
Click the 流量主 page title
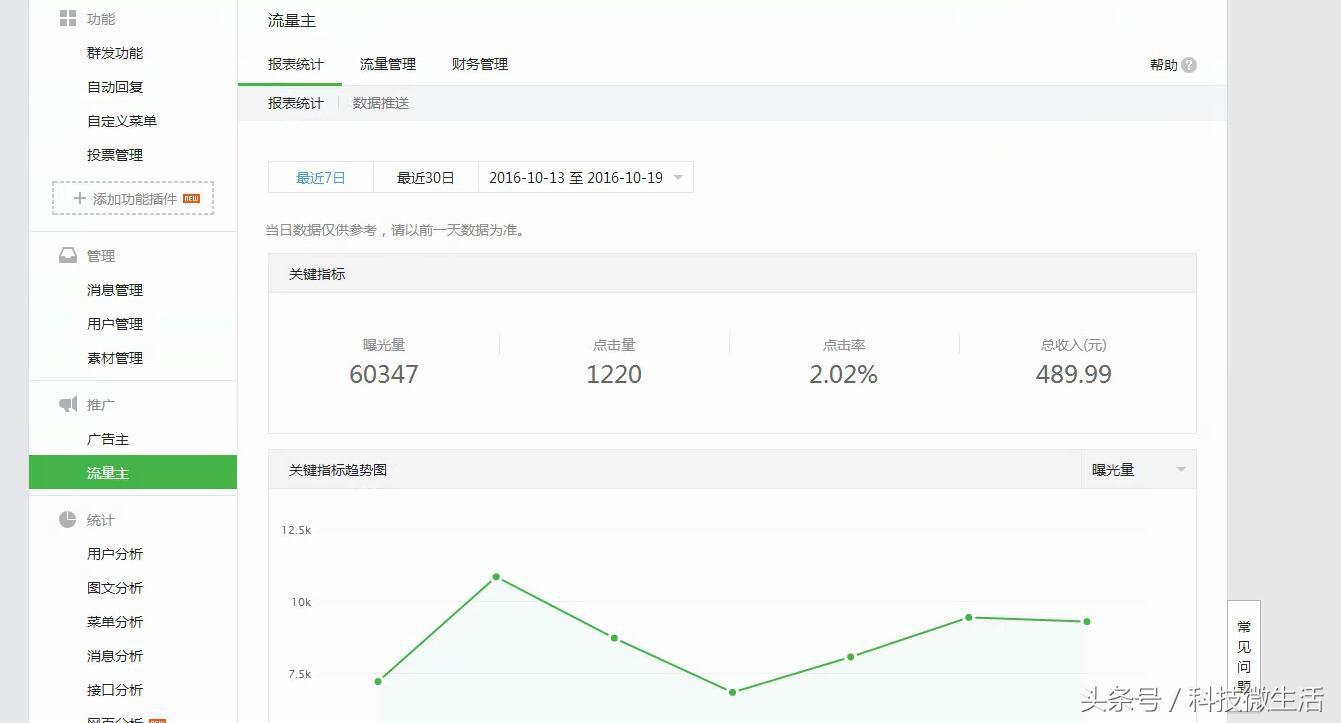pos(292,20)
